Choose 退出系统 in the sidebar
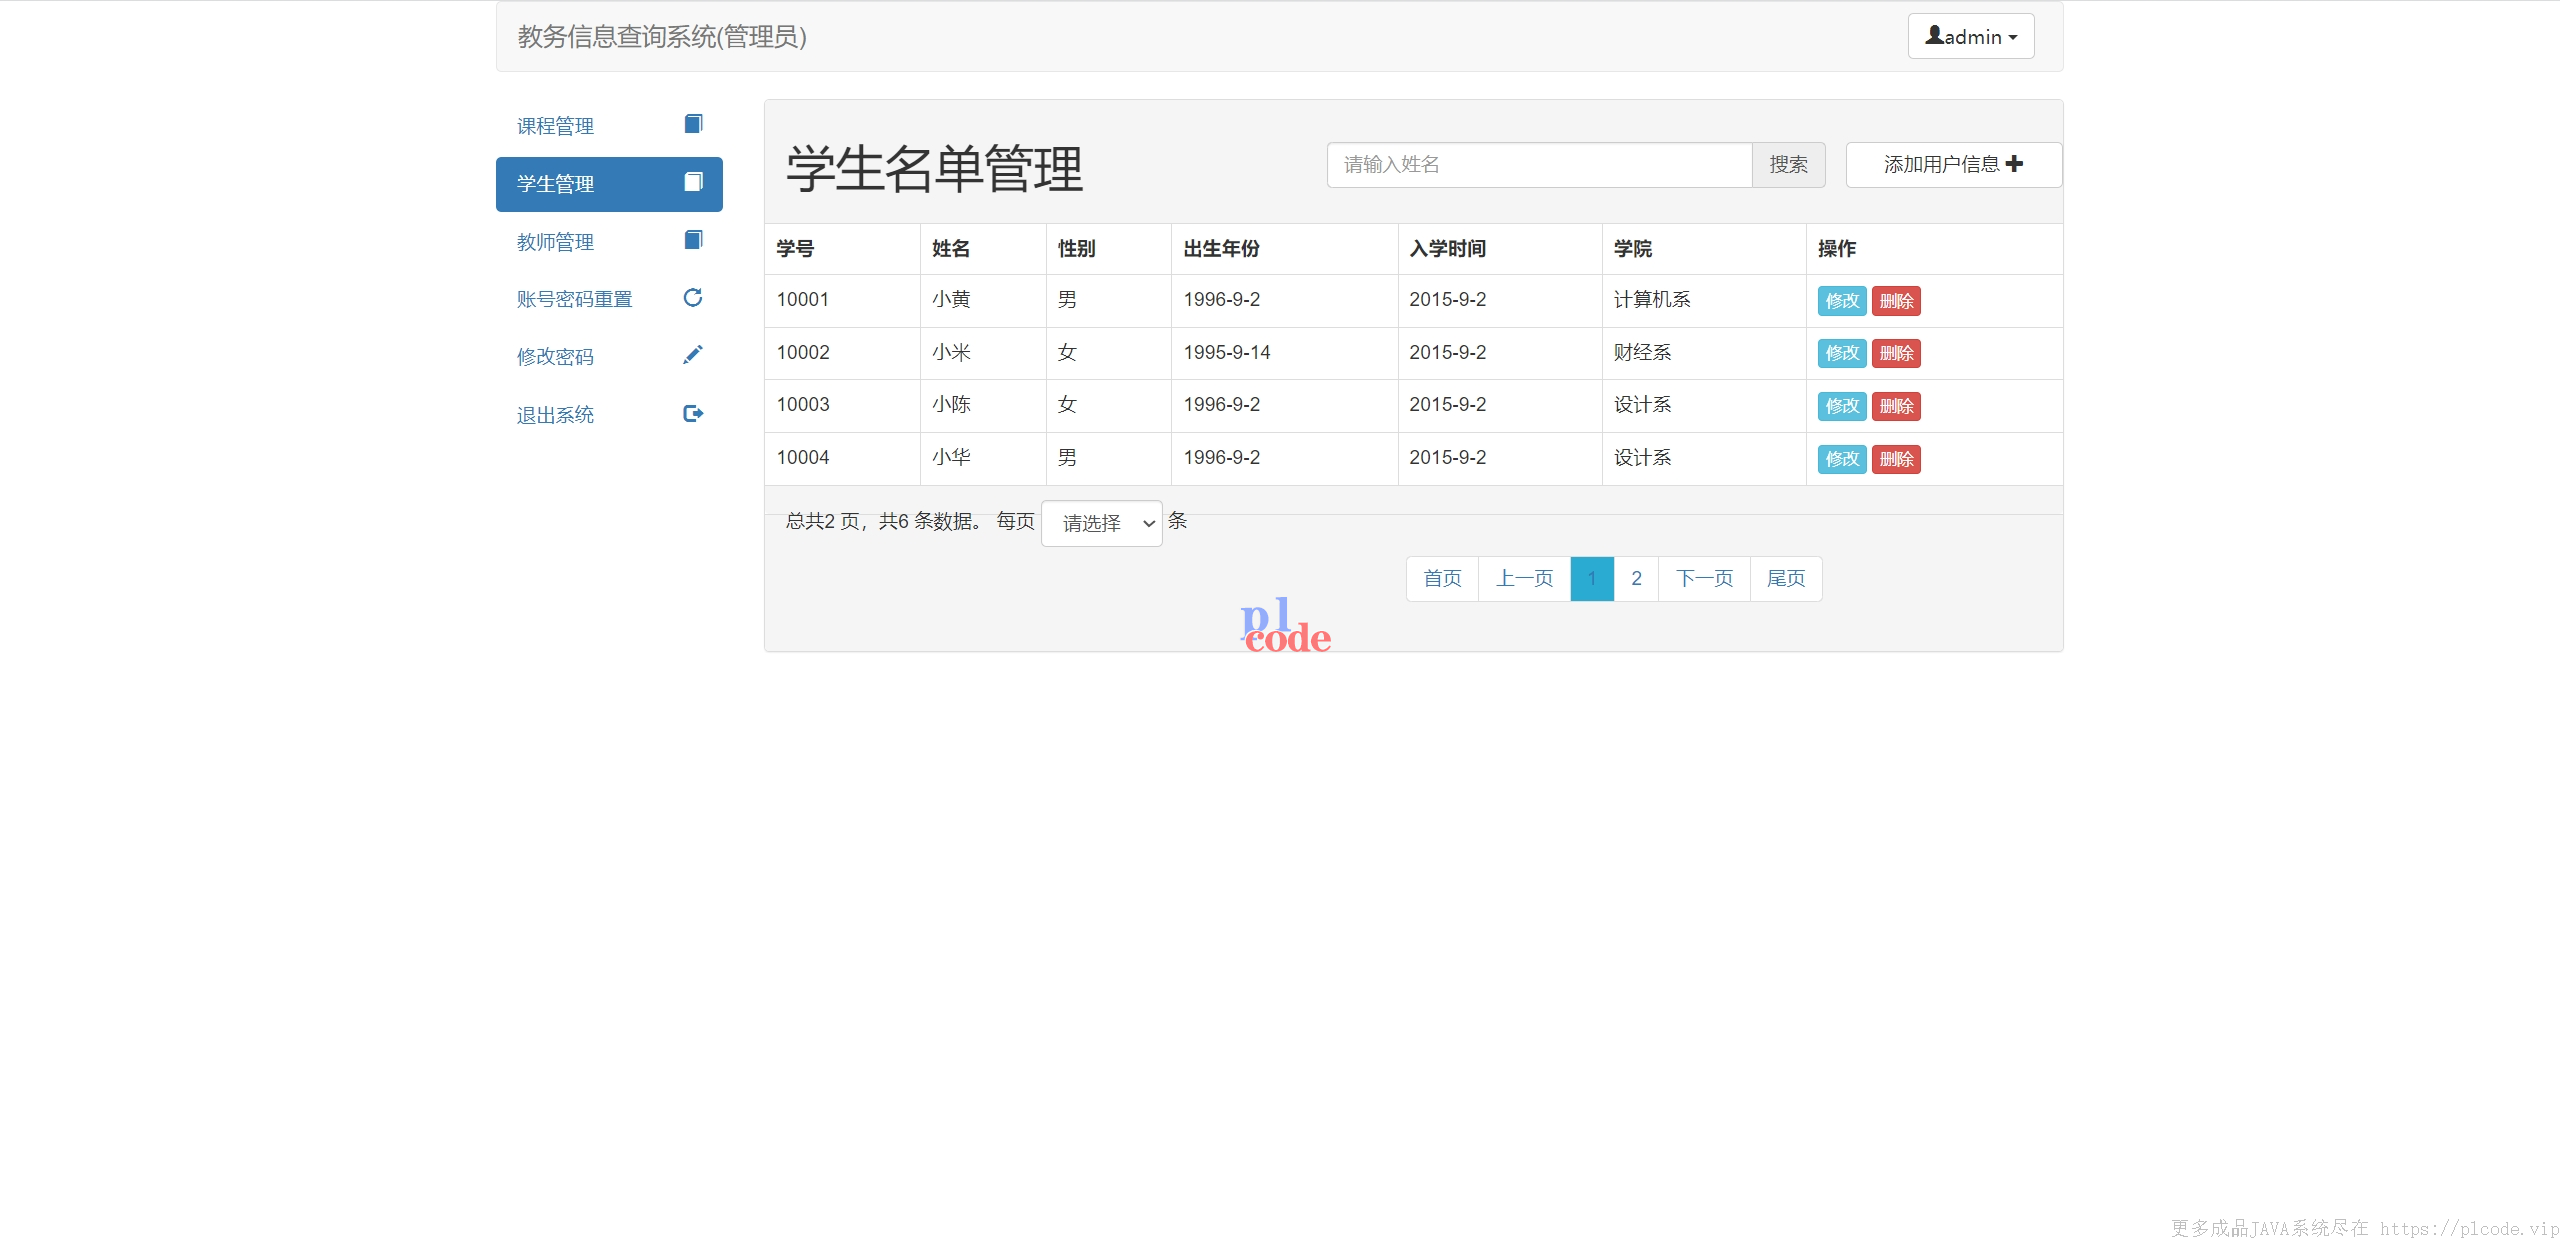 pos(609,415)
